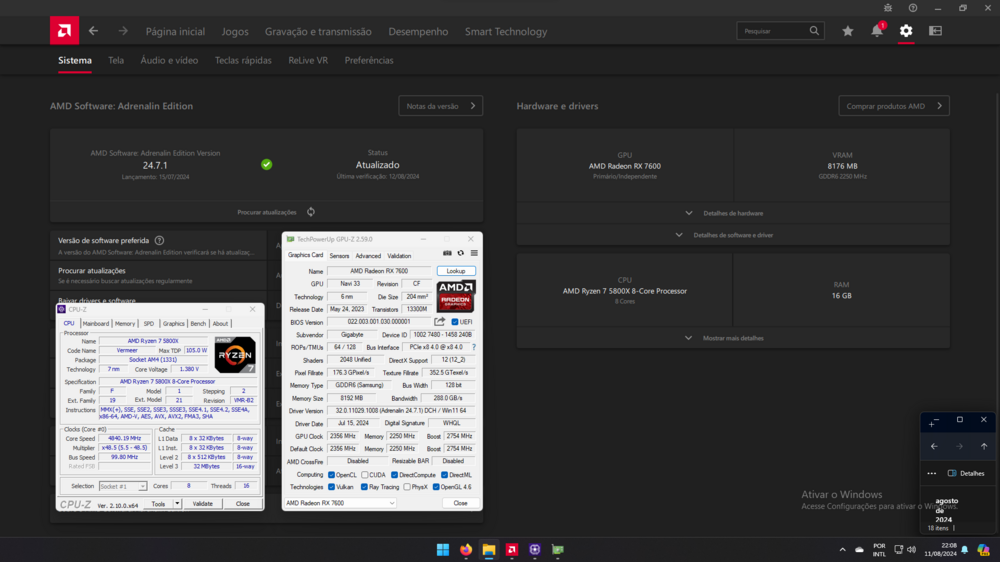Image resolution: width=1000 pixels, height=562 pixels.
Task: Click the GPU-Z screenshot camera icon
Action: [447, 254]
